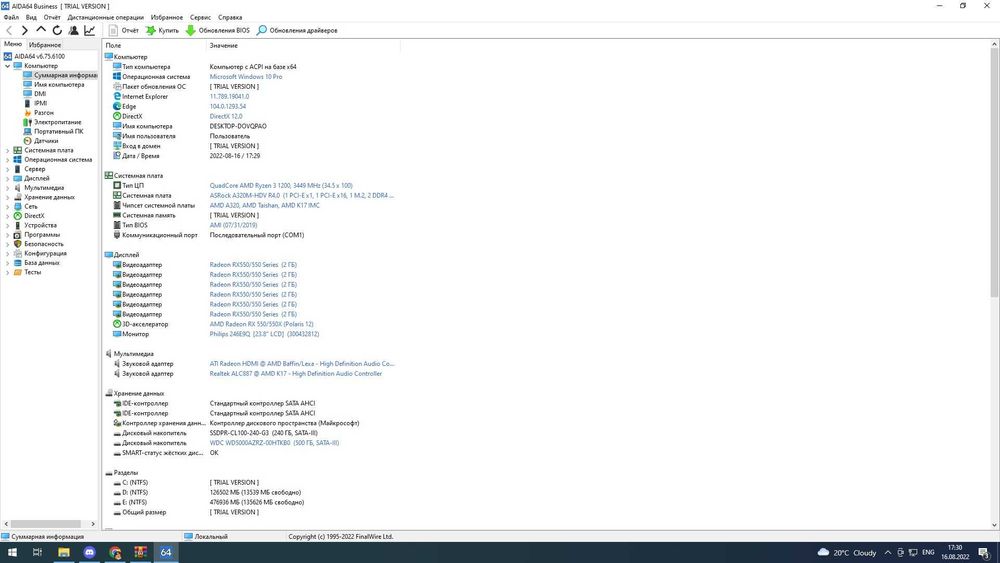Select the Устройства tree item
Image resolution: width=1000 pixels, height=563 pixels.
pyautogui.click(x=40, y=225)
